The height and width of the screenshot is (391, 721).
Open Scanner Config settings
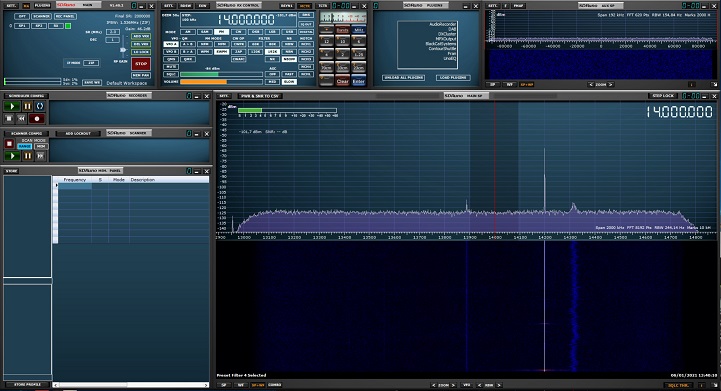[x=26, y=133]
